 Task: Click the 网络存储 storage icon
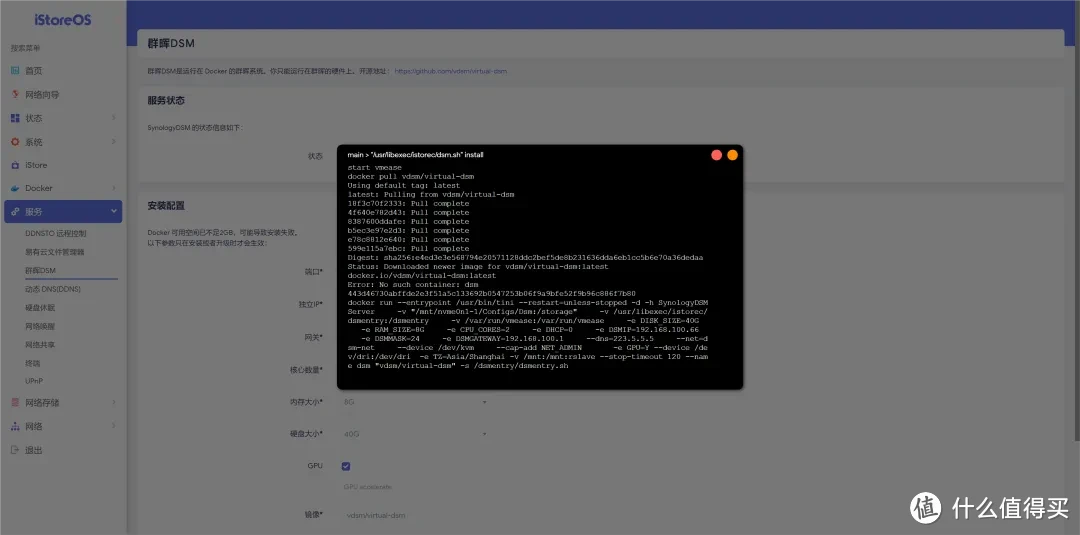tap(15, 403)
